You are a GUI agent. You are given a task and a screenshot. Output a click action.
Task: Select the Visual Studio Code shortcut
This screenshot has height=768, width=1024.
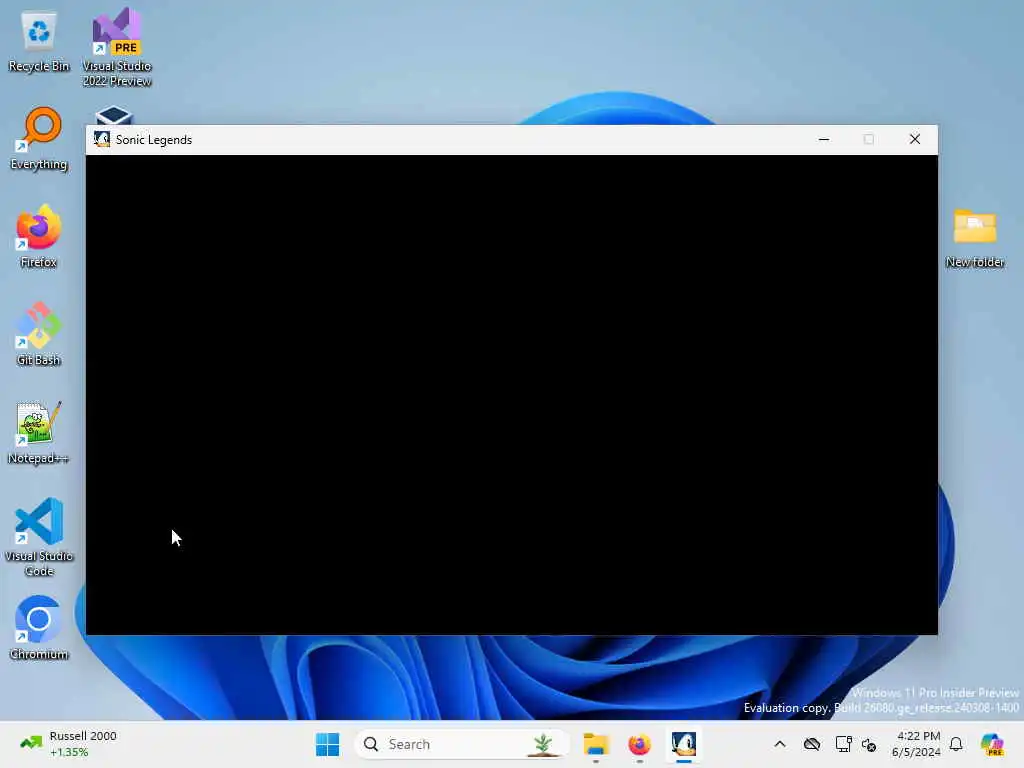(39, 537)
